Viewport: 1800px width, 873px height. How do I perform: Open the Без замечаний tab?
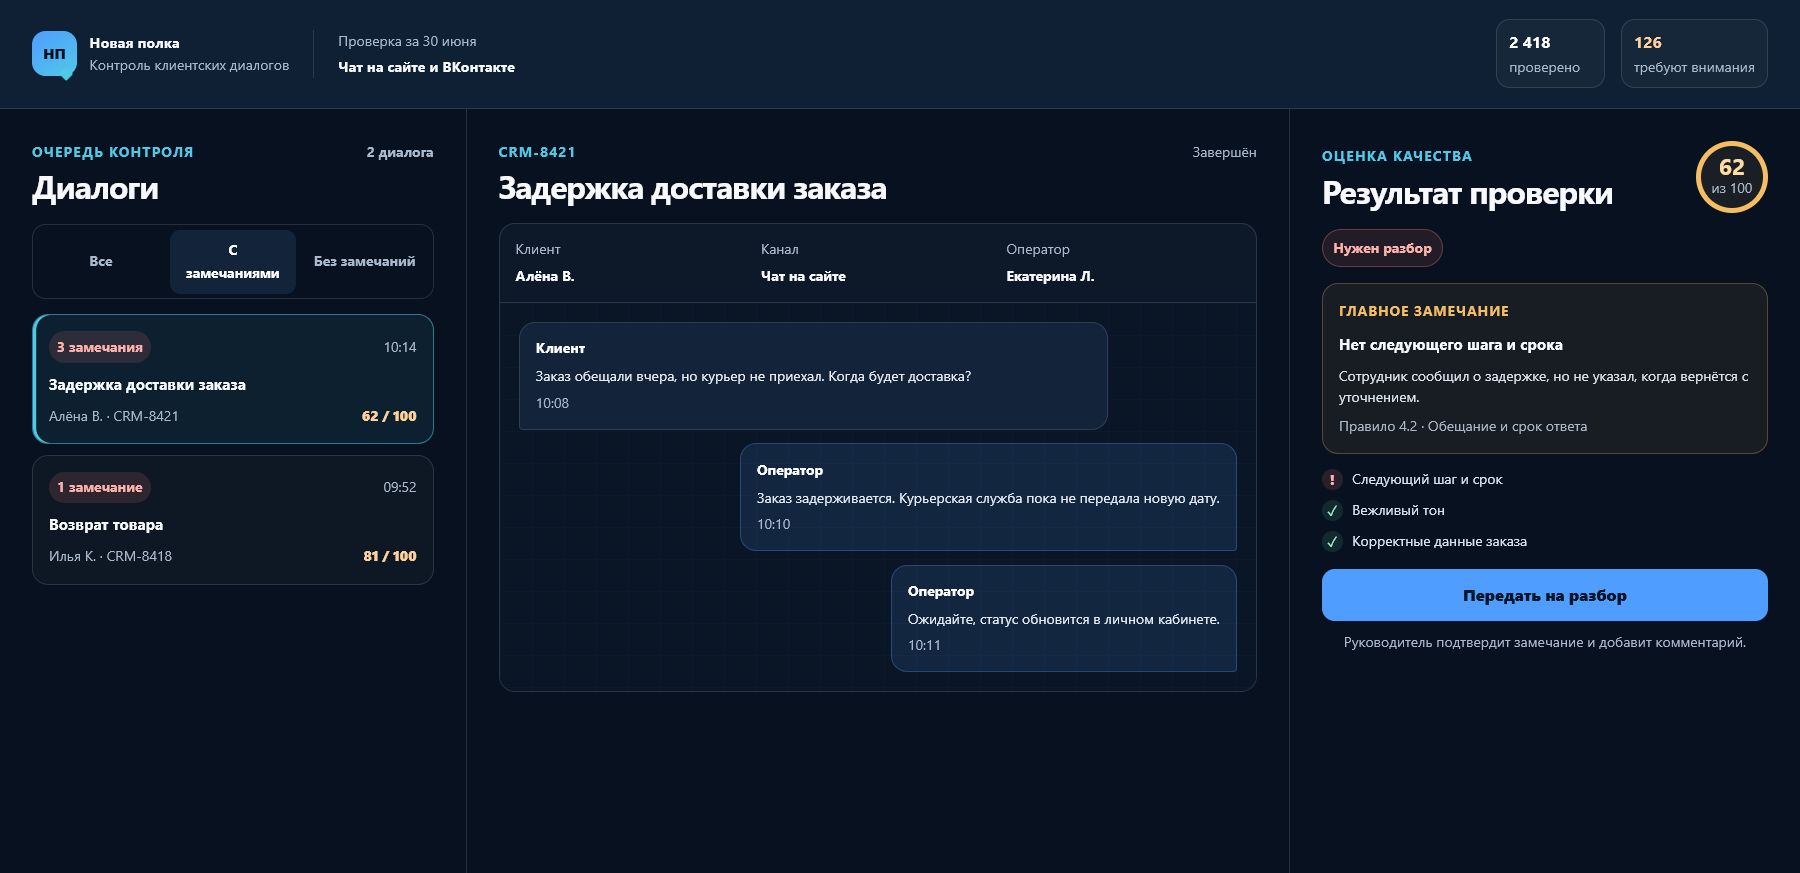[364, 261]
